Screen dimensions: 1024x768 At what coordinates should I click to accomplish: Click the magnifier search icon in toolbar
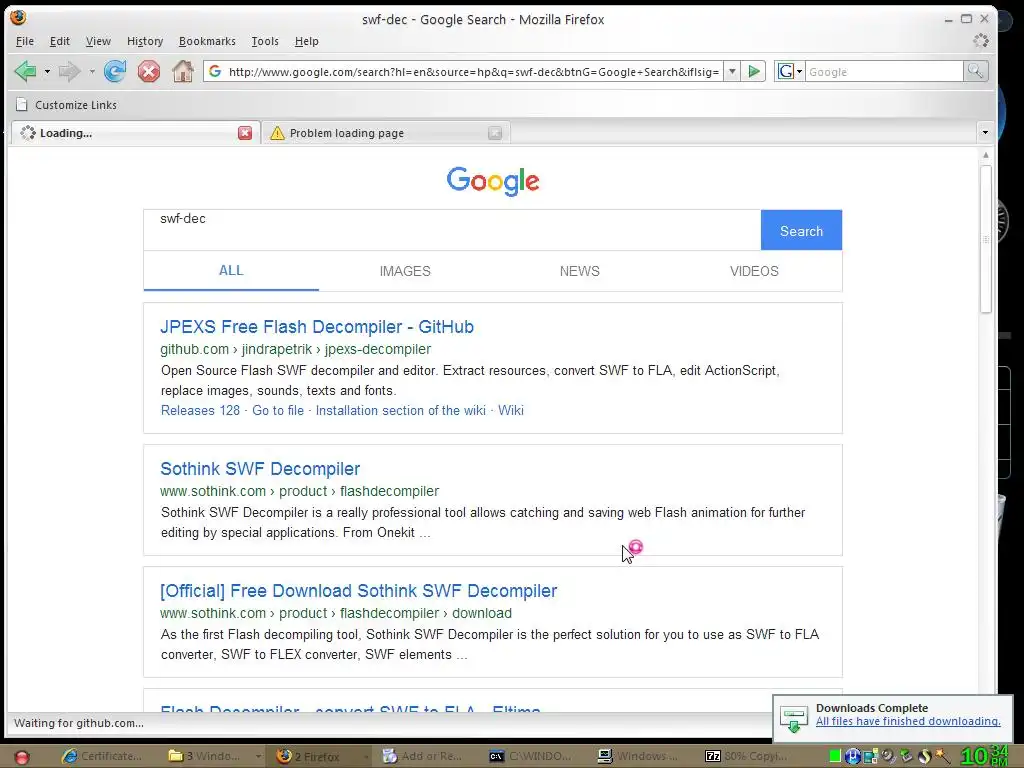point(975,71)
